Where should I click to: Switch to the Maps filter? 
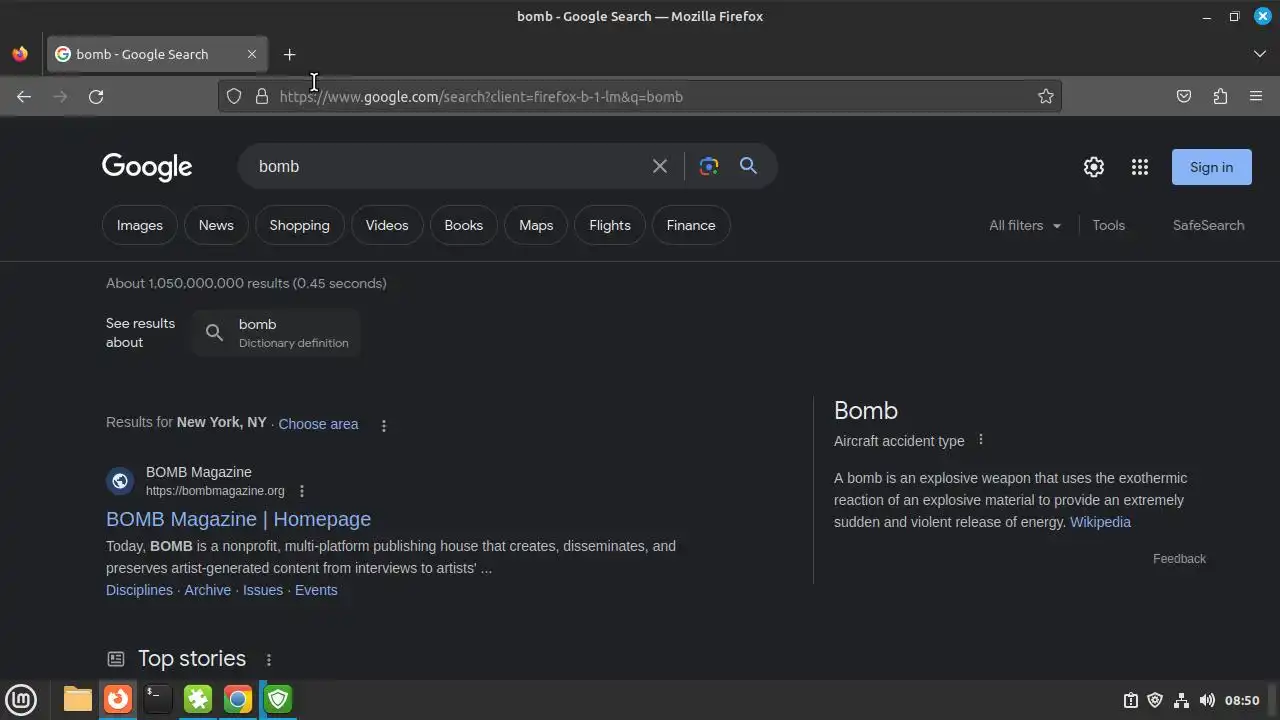tap(536, 225)
